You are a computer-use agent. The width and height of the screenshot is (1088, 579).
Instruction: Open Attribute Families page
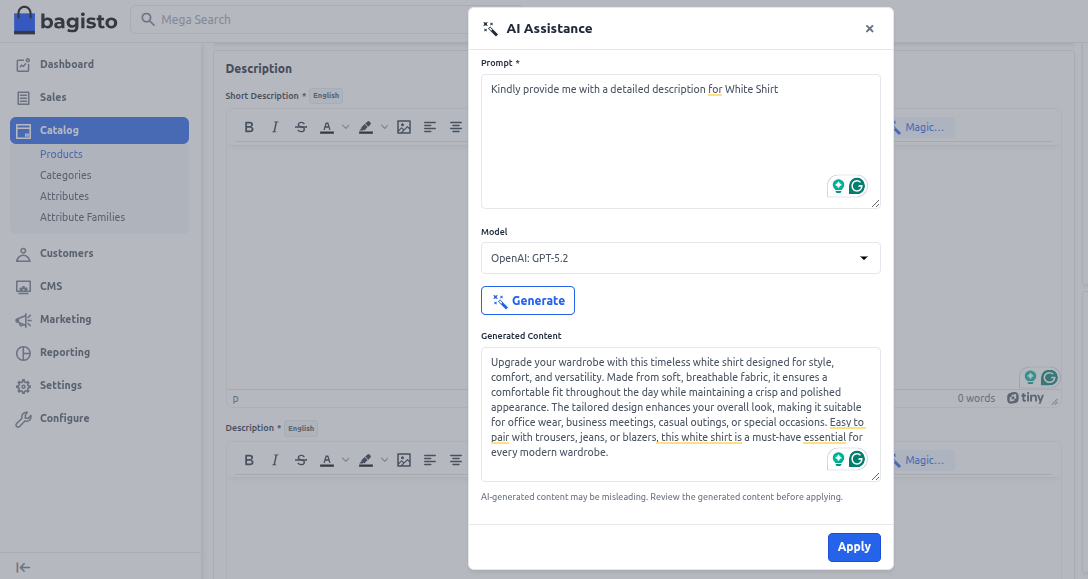click(x=82, y=217)
